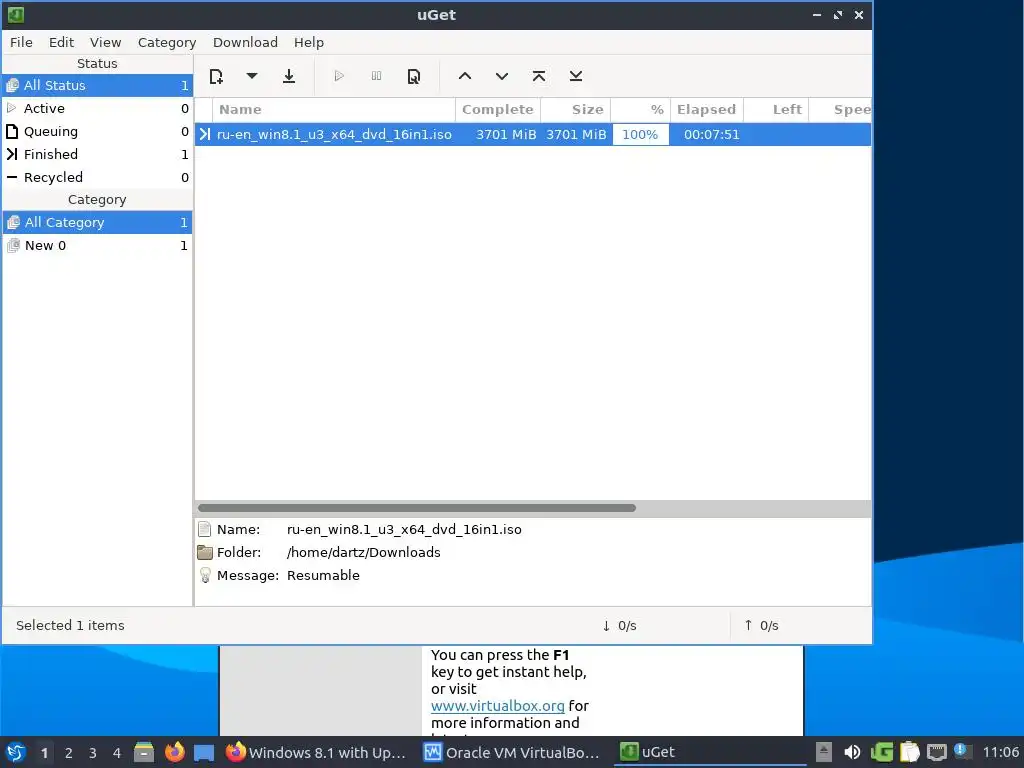The height and width of the screenshot is (768, 1024).
Task: Click the horizontal scrollbar of download list
Action: (417, 508)
